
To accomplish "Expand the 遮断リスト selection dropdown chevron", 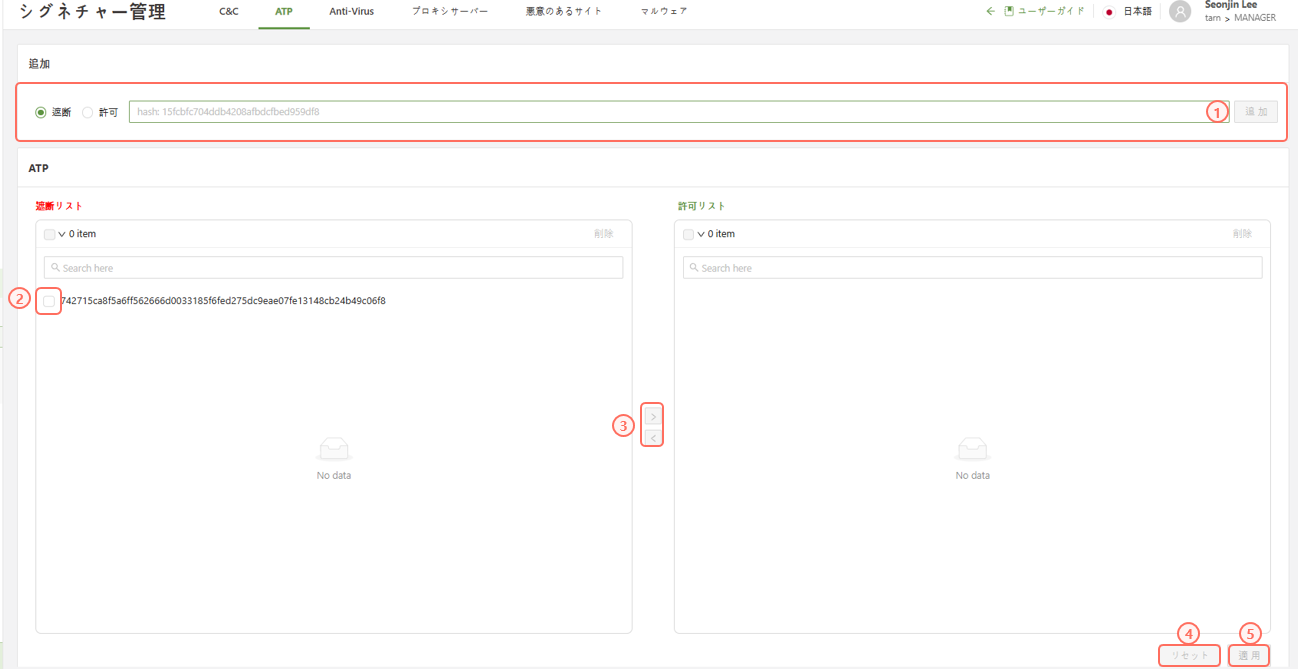I will (62, 234).
